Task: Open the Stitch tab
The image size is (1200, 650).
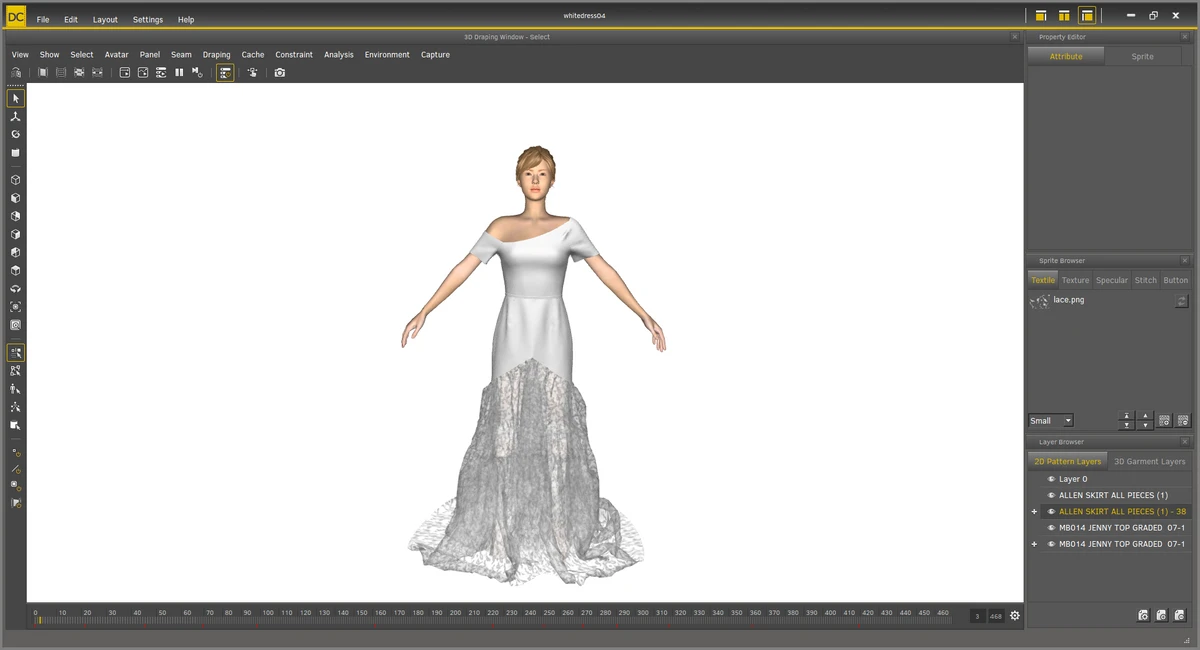Action: click(x=1146, y=280)
